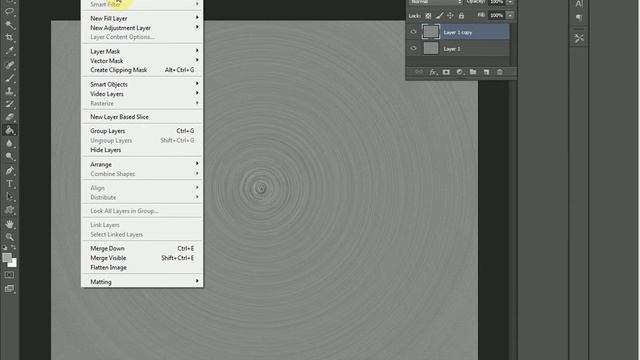Choose Merge Down
640x360 pixels.
pyautogui.click(x=142, y=249)
